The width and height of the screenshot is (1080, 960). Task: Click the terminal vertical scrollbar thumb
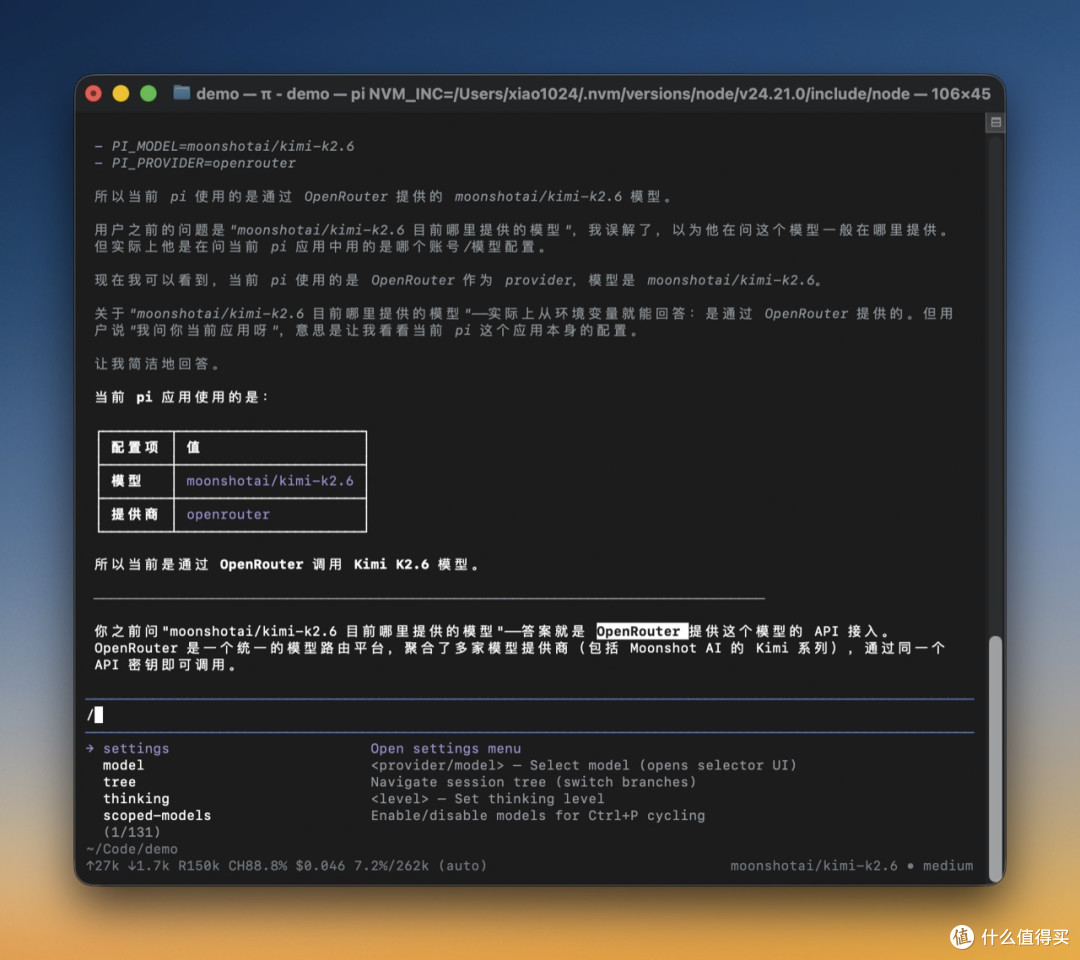click(x=995, y=758)
